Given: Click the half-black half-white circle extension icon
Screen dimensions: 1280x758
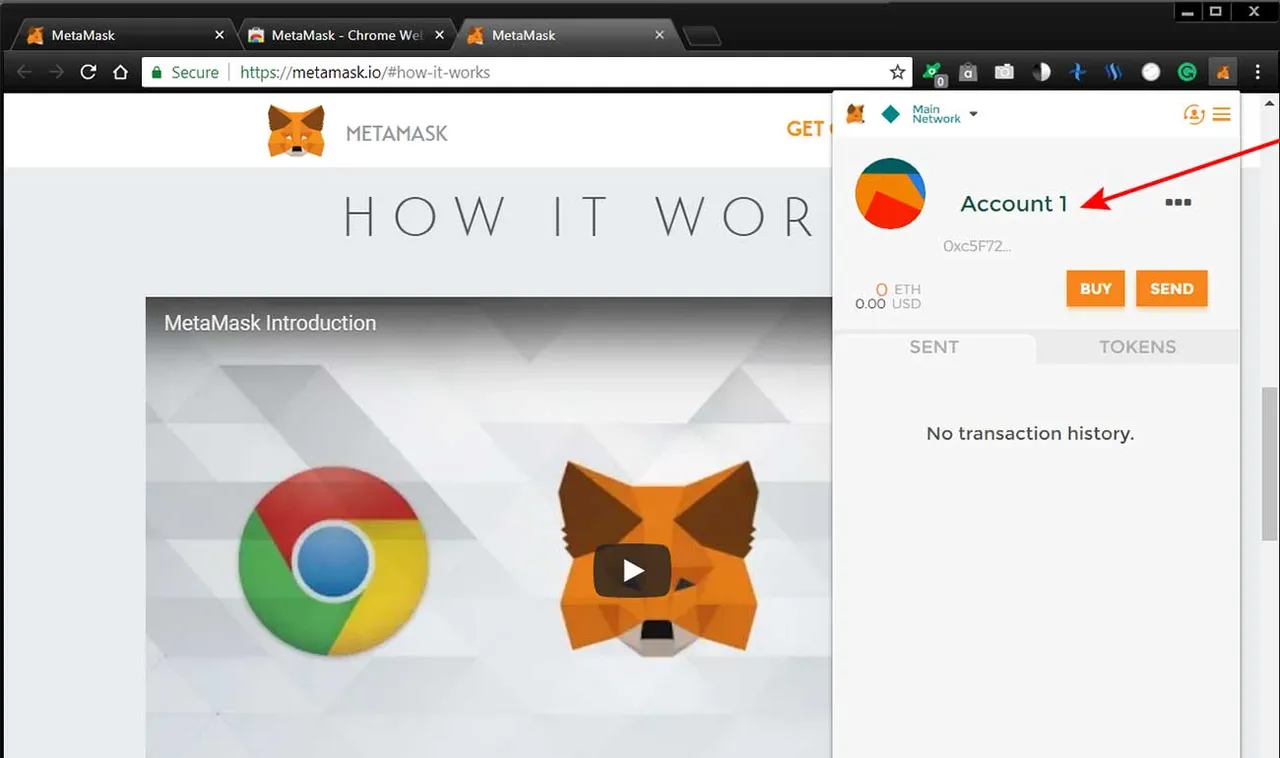Looking at the screenshot, I should click(1041, 72).
